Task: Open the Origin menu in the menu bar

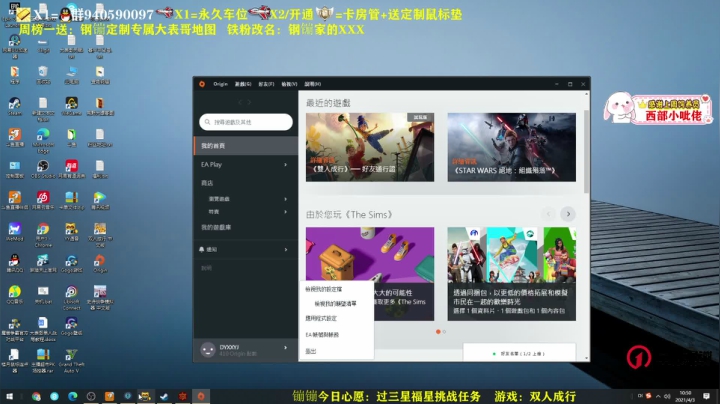Action: click(220, 84)
